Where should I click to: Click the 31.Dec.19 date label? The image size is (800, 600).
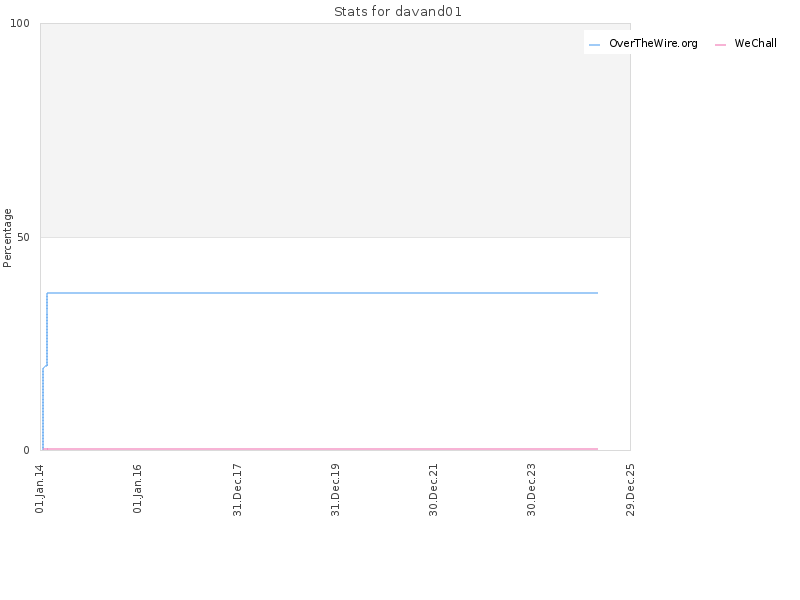click(335, 490)
